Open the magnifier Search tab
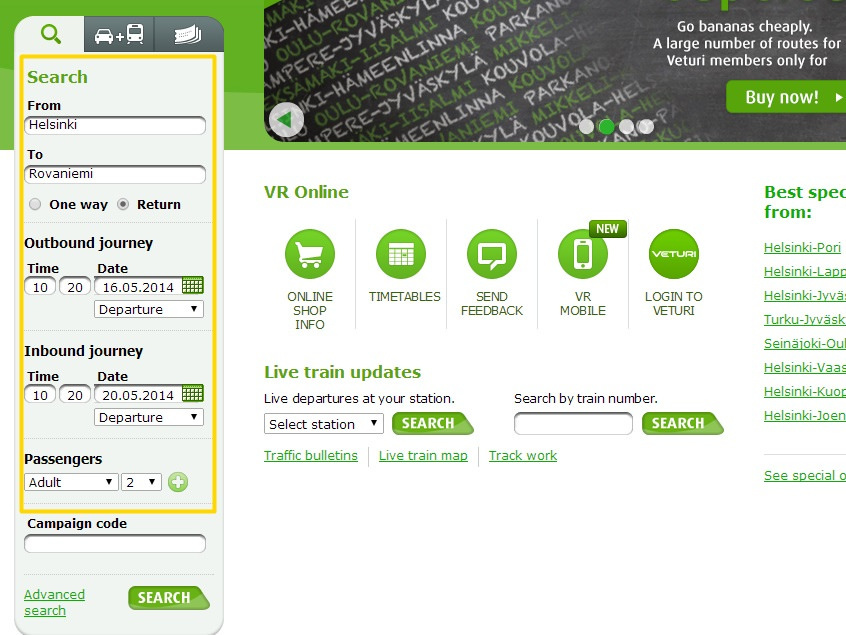Screen dimensions: 846x635 point(51,35)
